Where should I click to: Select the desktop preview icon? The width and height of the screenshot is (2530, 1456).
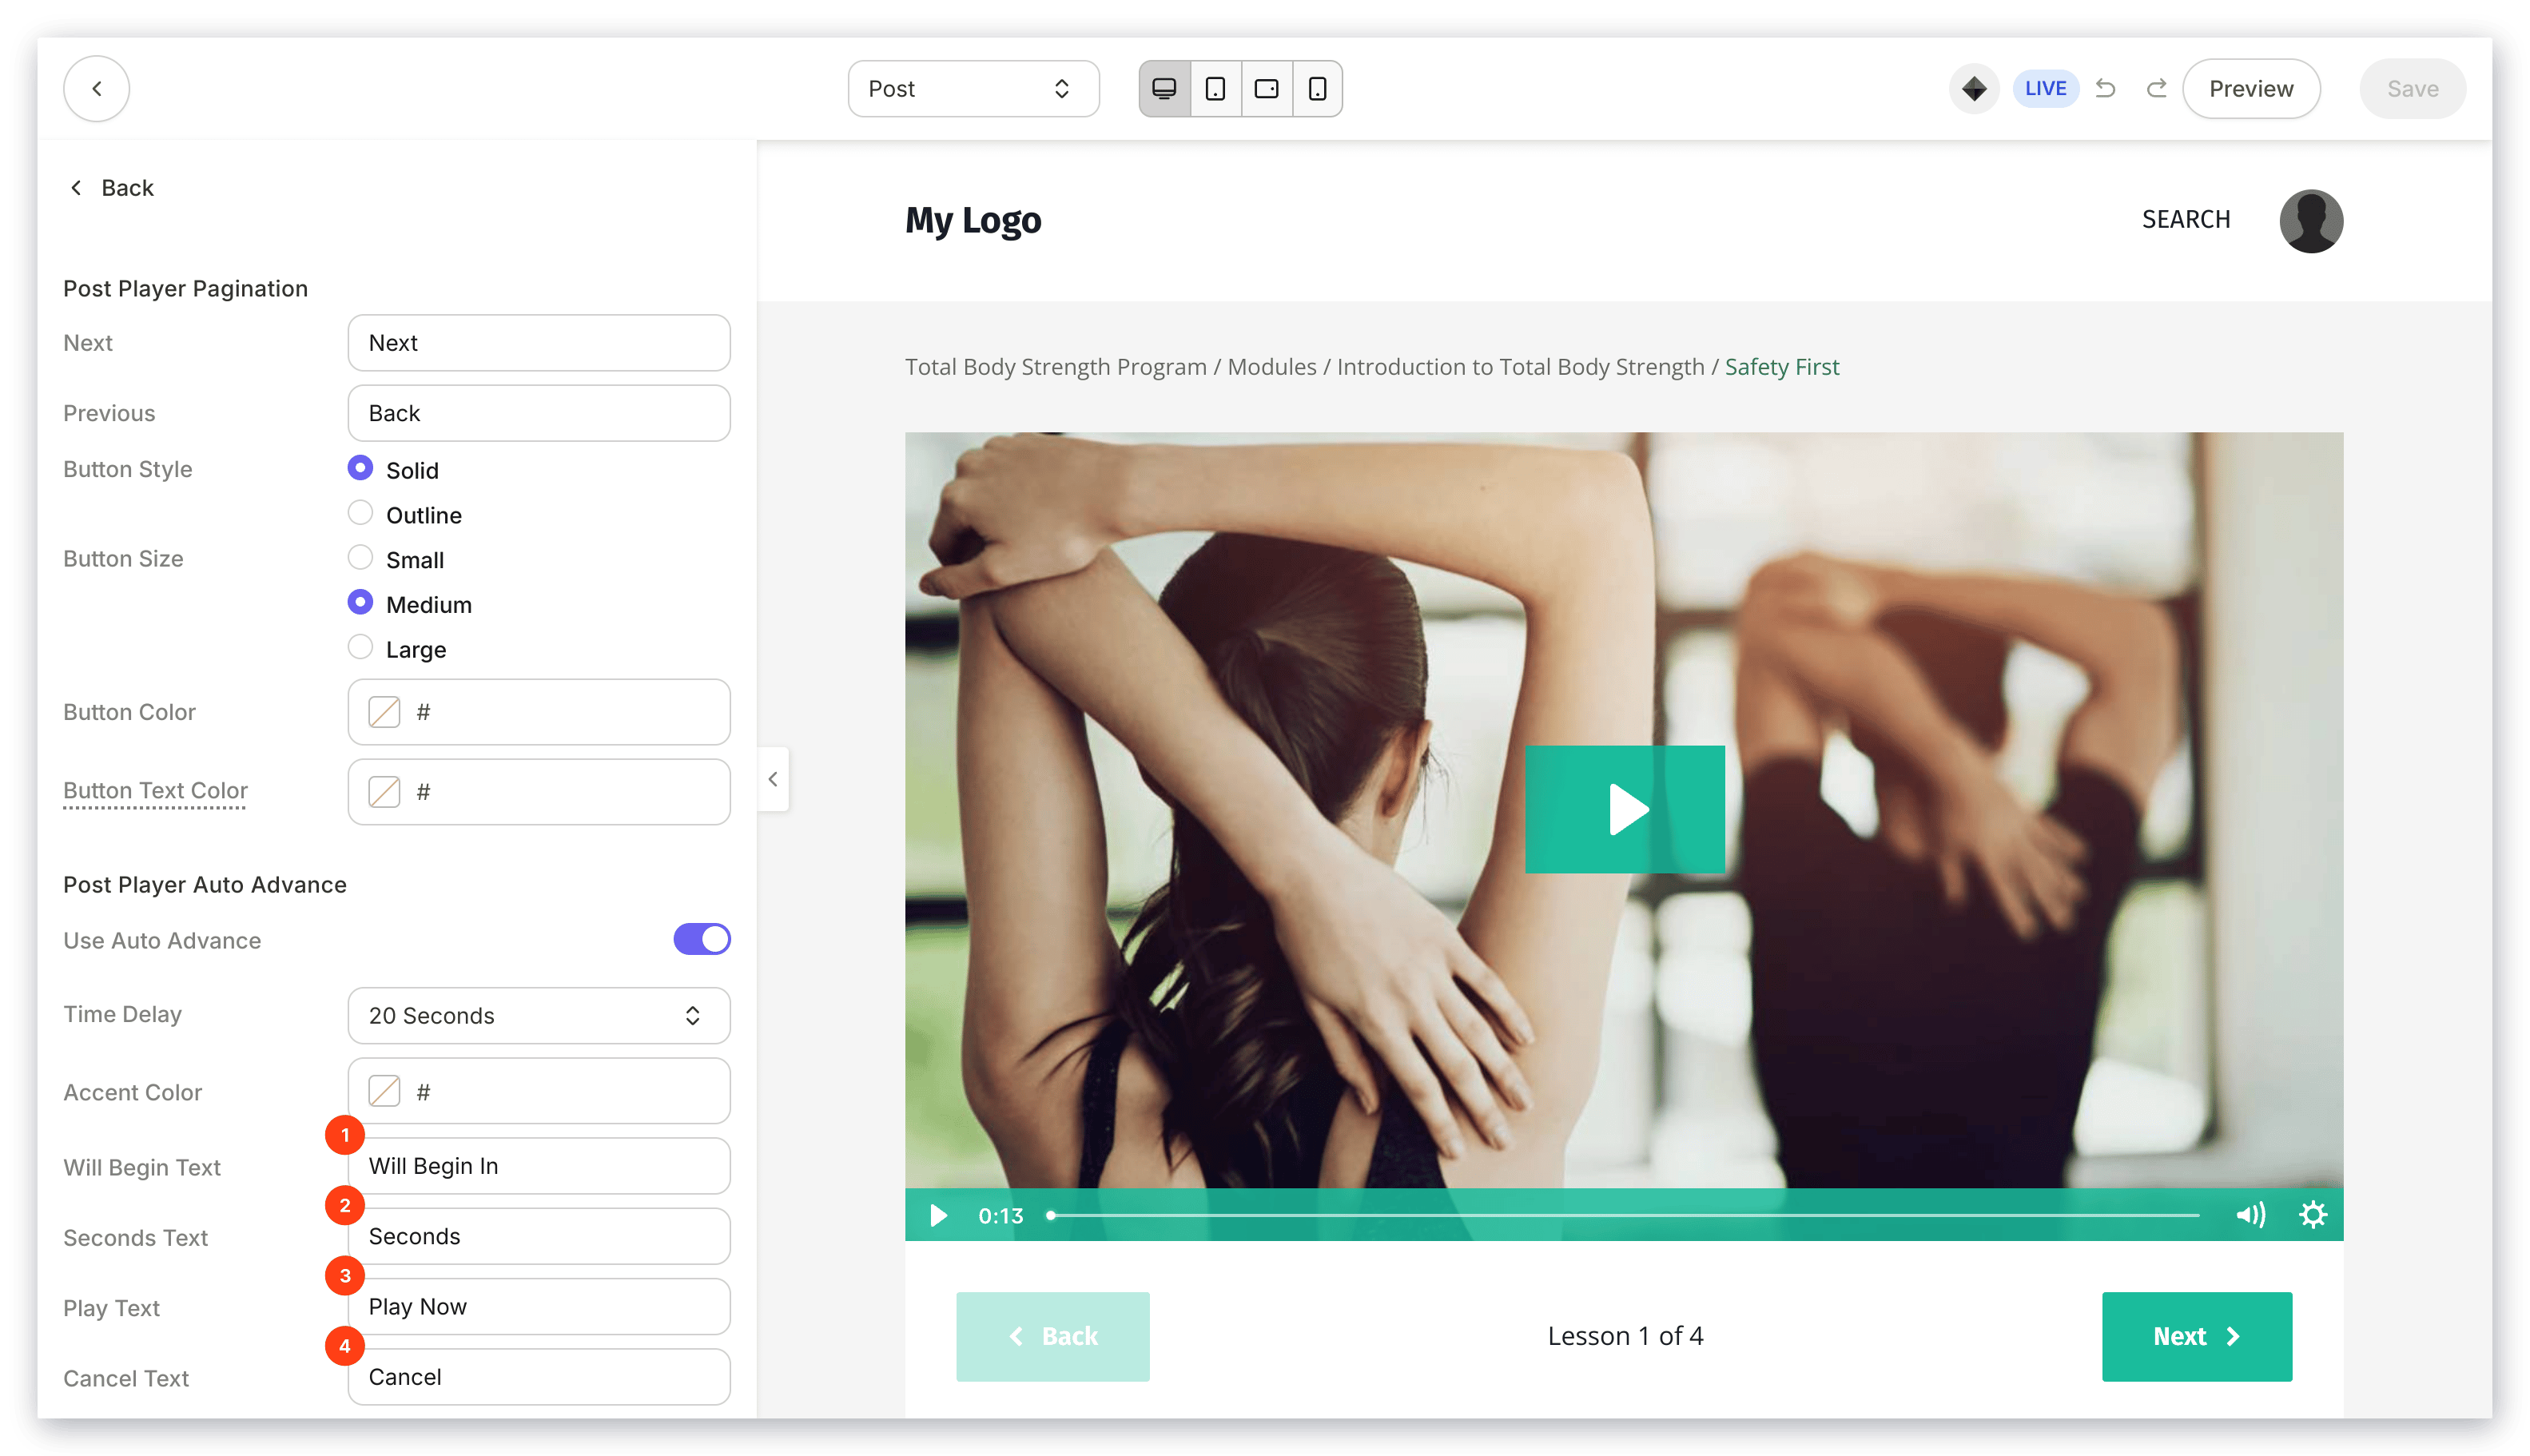[1164, 89]
